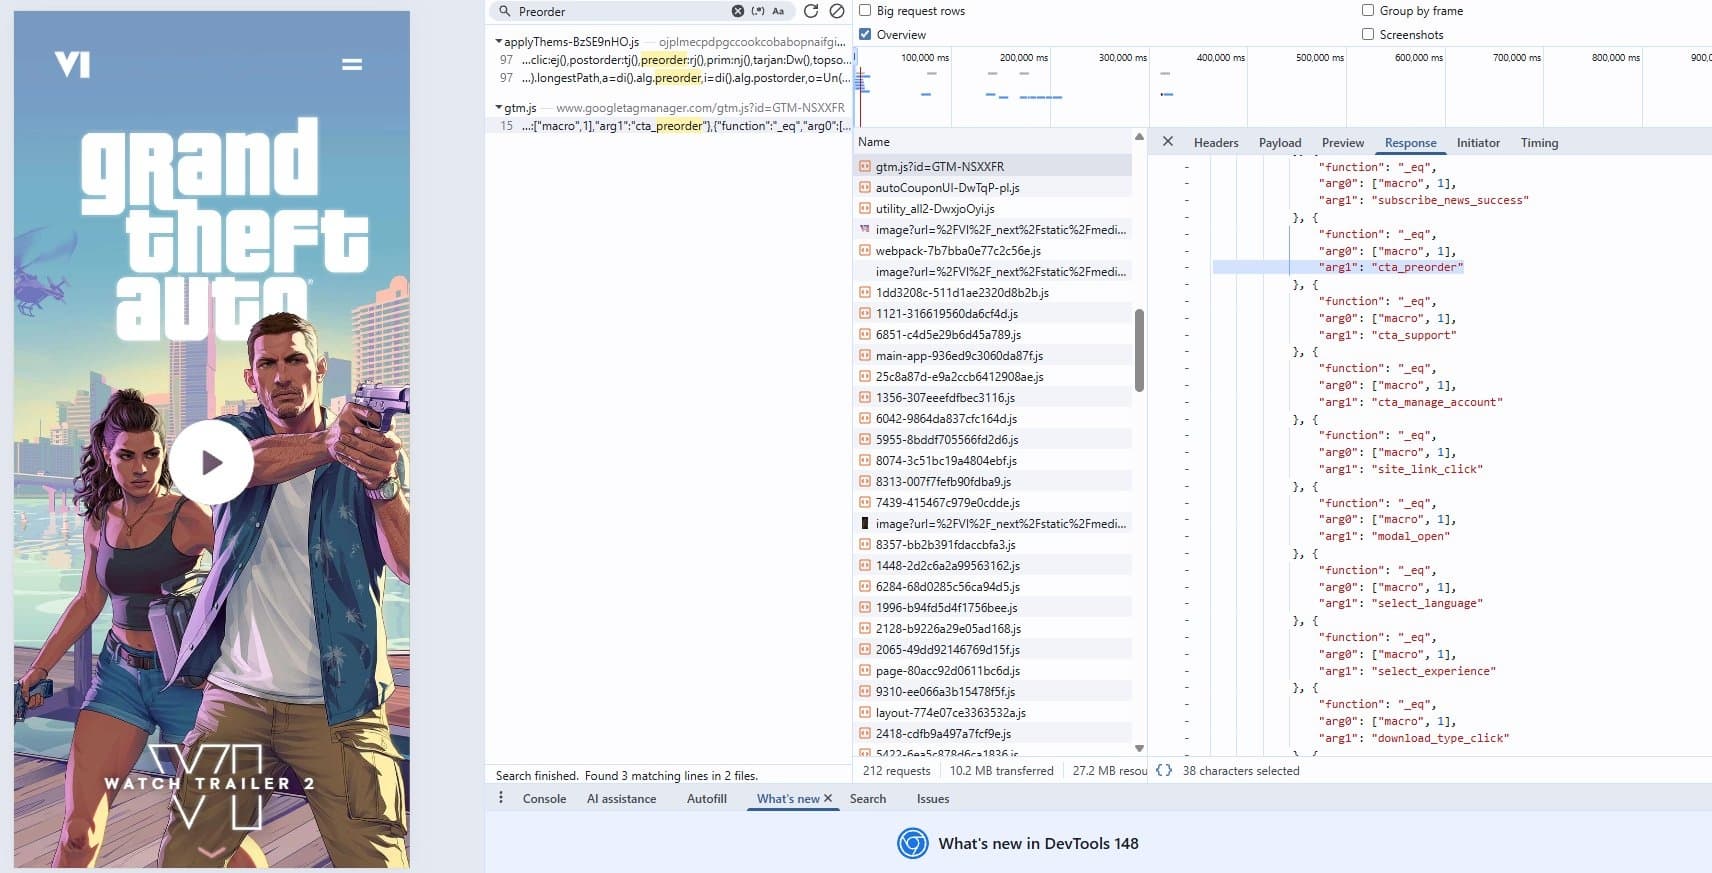This screenshot has width=1712, height=873.
Task: Collapse the gtm.js search result group
Action: 499,107
